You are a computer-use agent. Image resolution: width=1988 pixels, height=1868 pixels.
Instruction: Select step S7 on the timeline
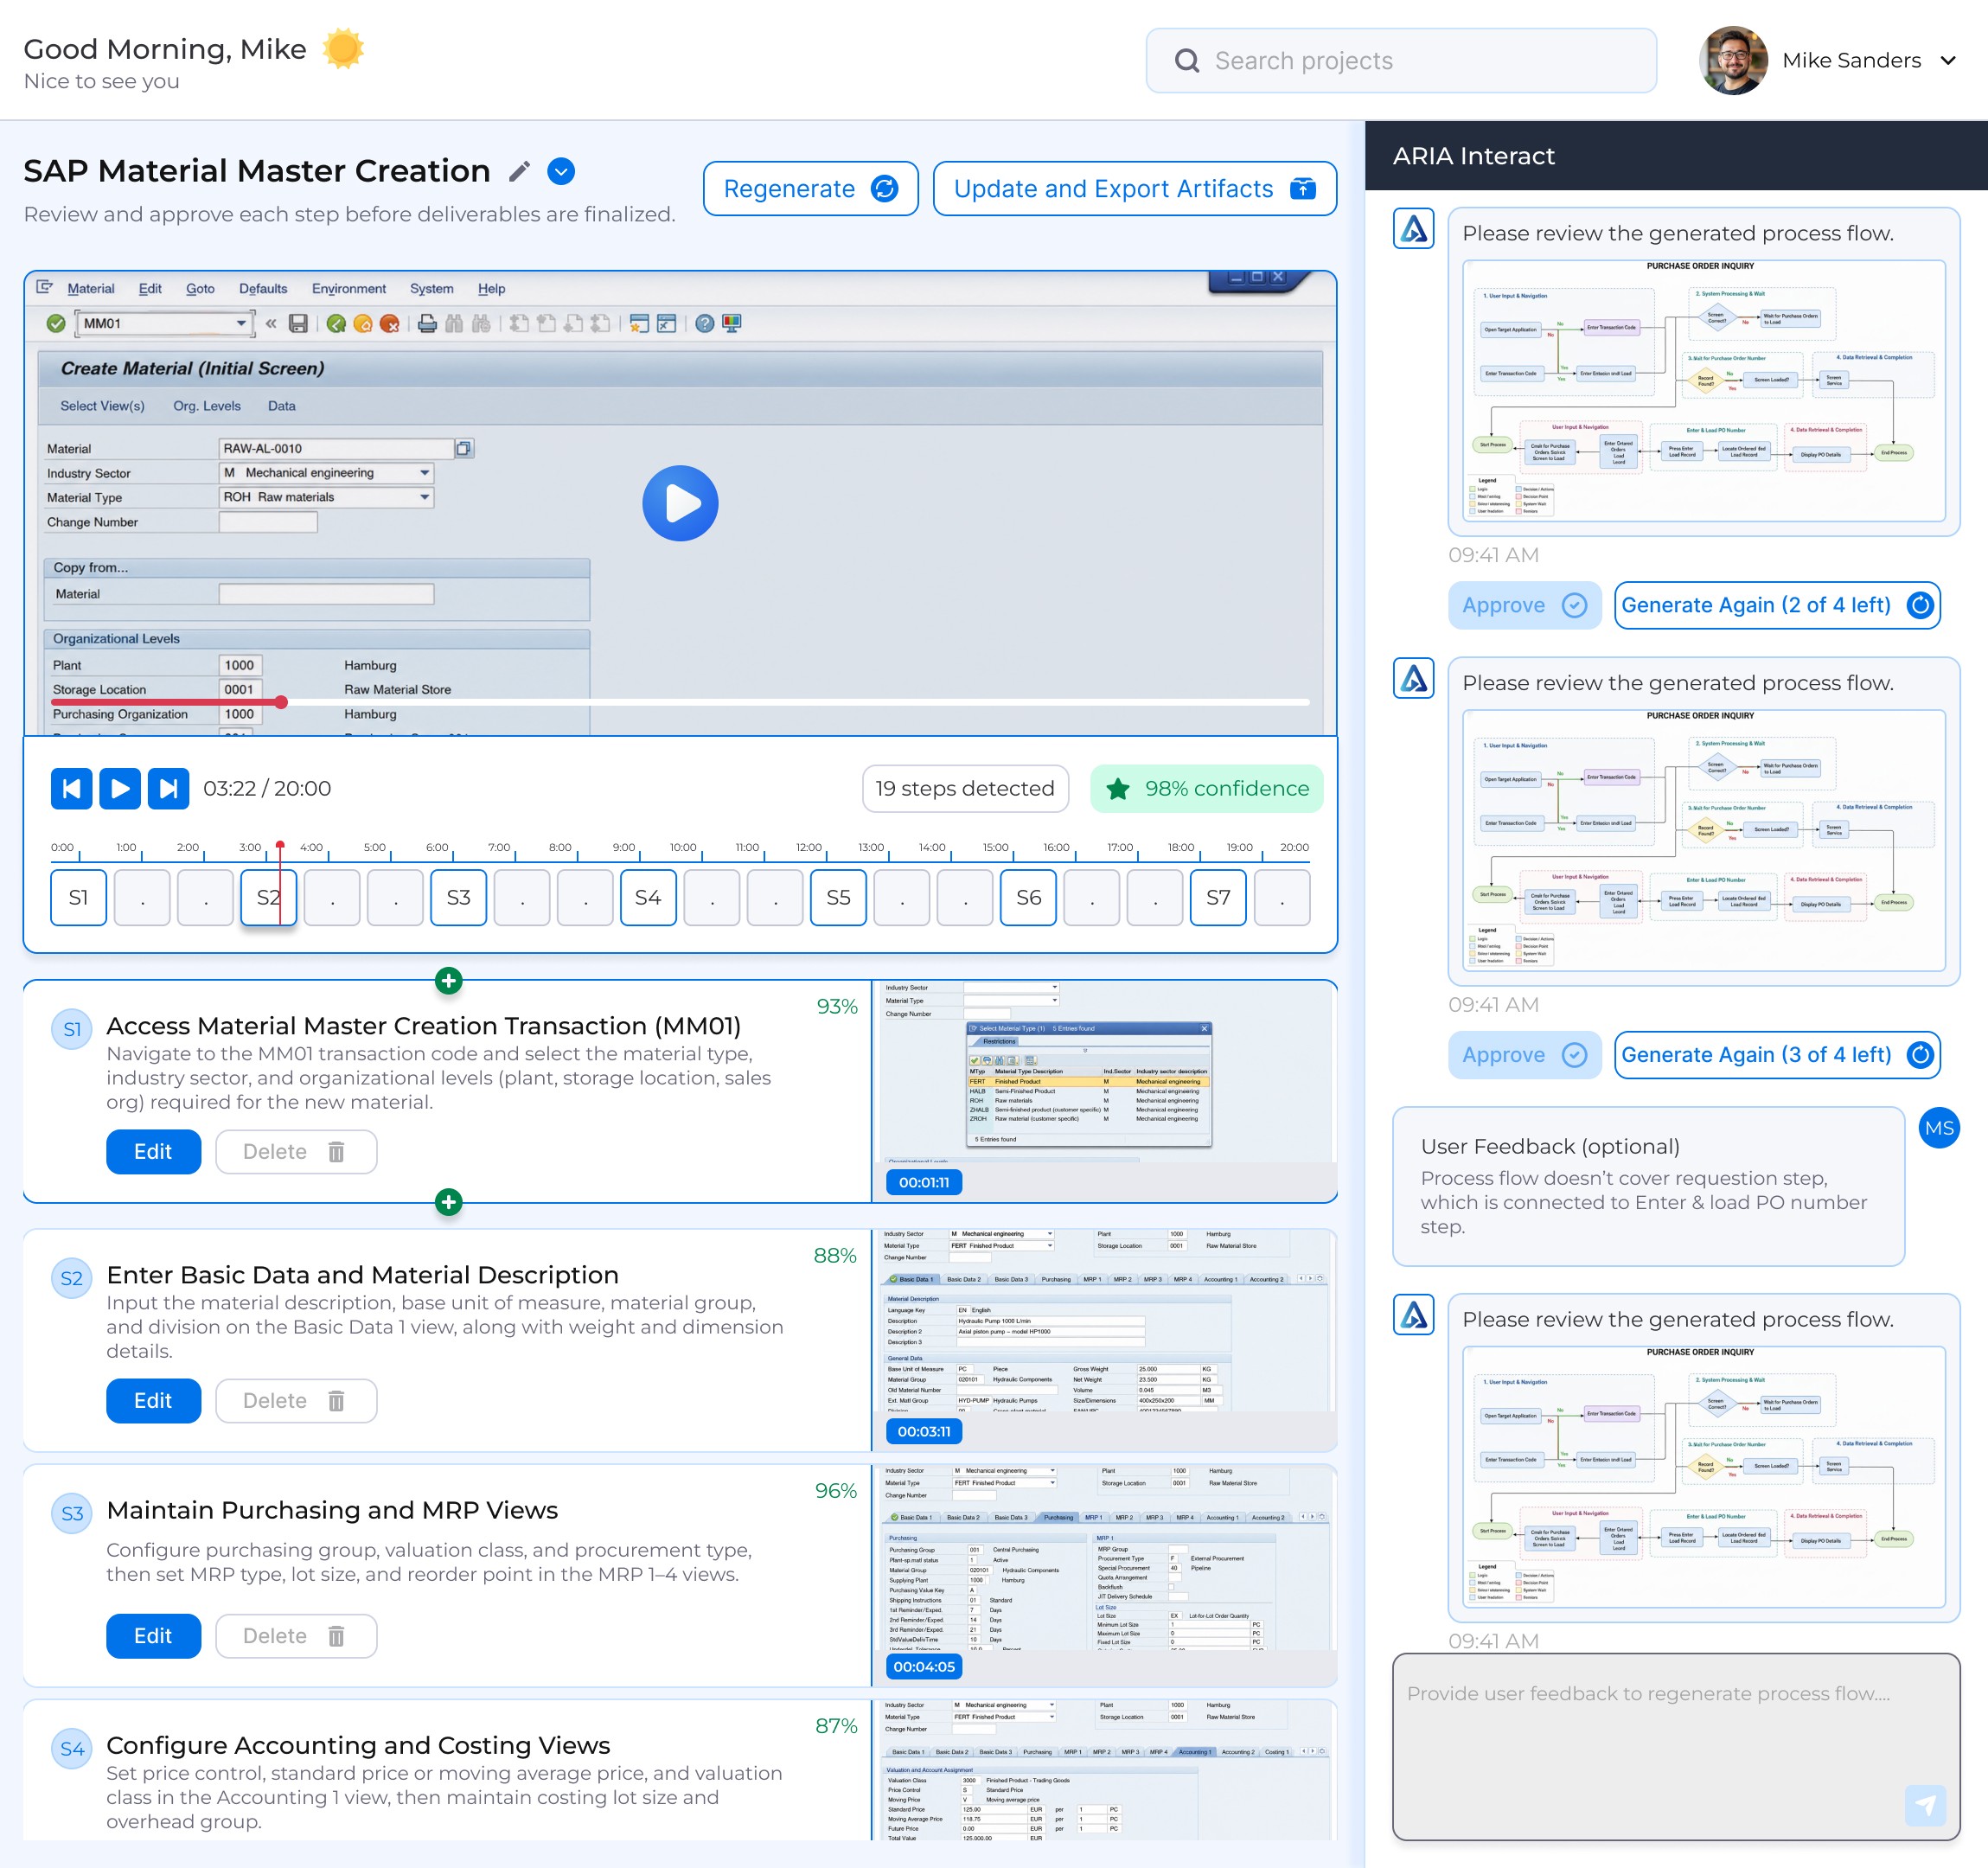pyautogui.click(x=1218, y=897)
